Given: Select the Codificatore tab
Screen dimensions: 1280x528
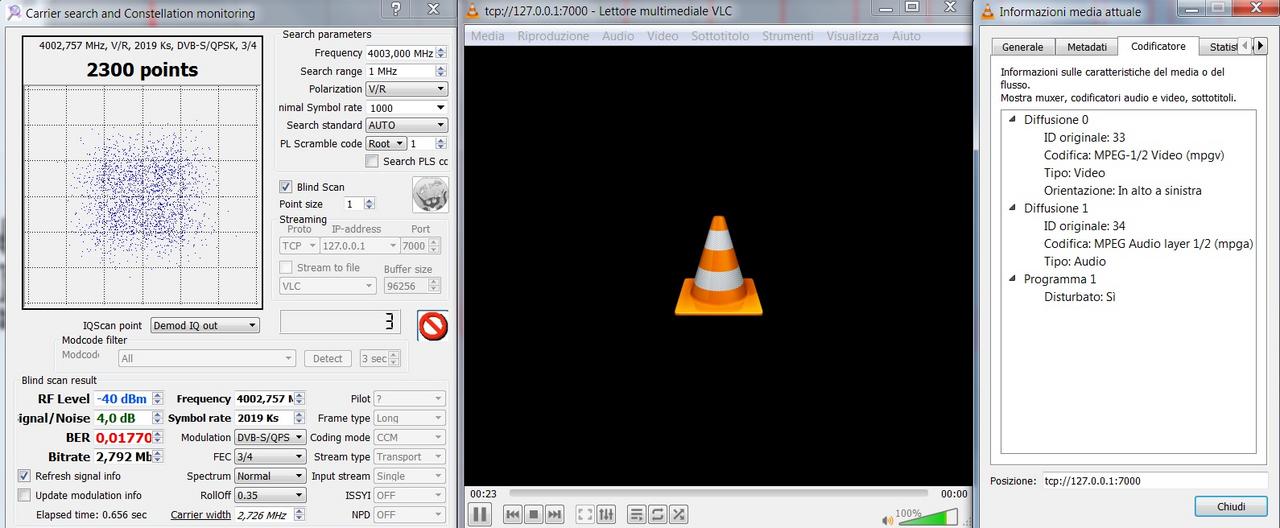Looking at the screenshot, I should click(x=1158, y=46).
